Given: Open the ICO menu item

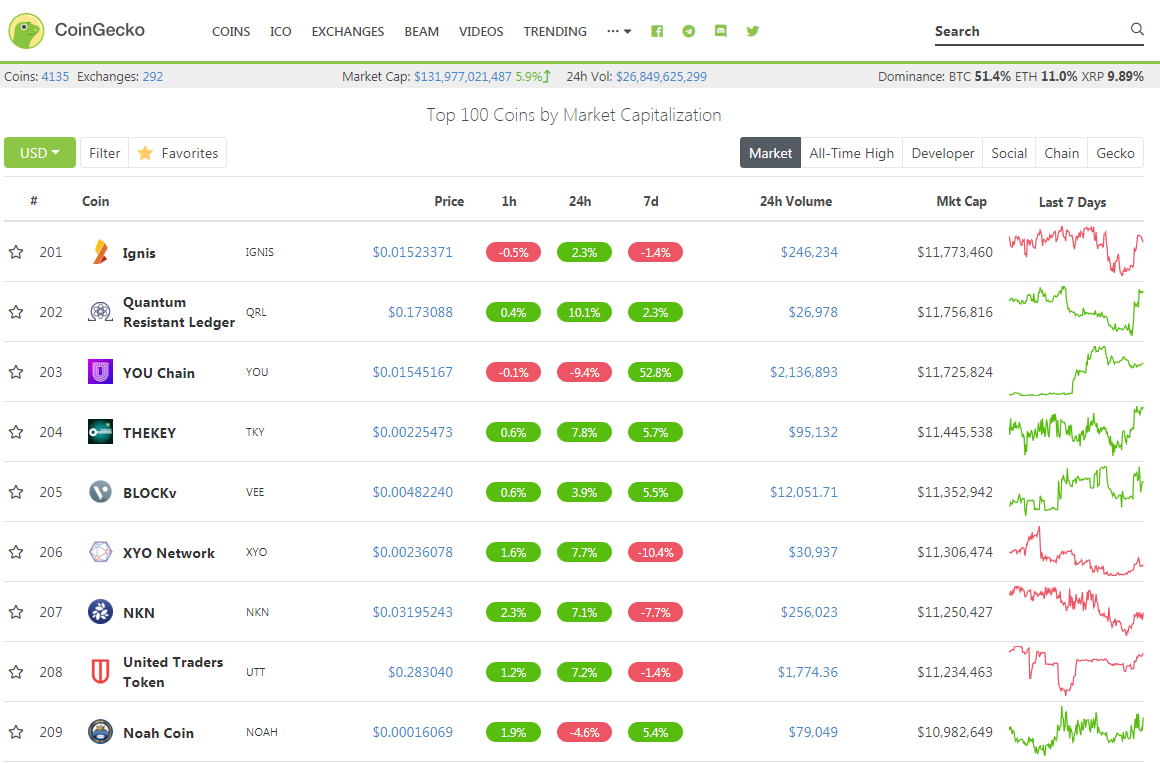Looking at the screenshot, I should click(280, 31).
